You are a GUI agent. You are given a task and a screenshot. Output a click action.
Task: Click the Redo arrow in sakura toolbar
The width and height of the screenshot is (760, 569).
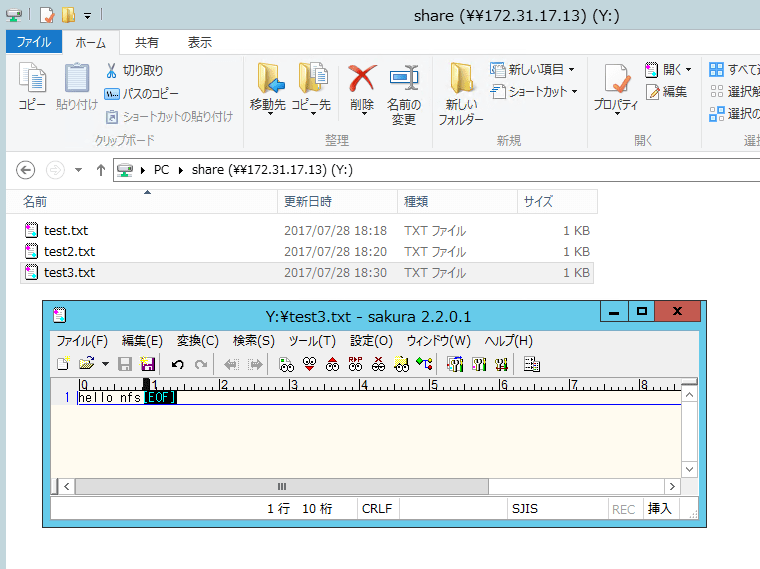201,364
